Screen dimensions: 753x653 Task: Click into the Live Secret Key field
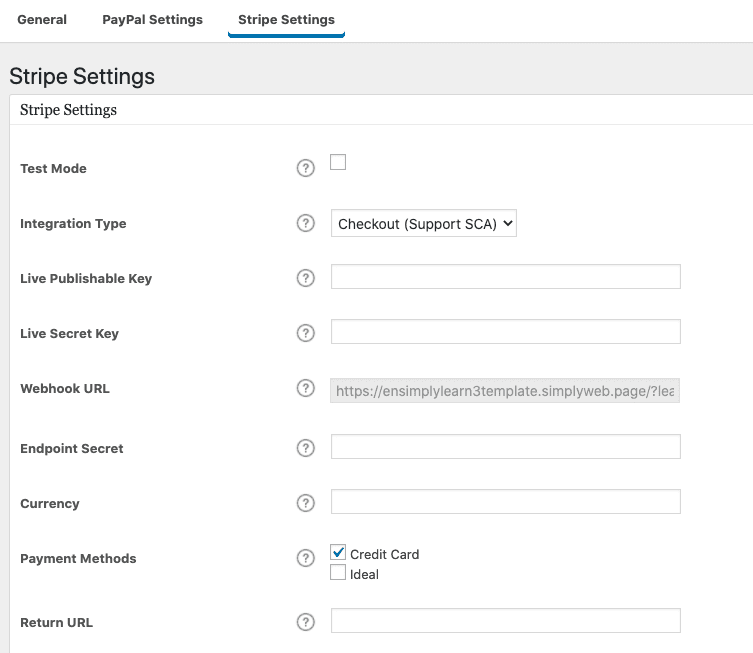[x=505, y=332]
